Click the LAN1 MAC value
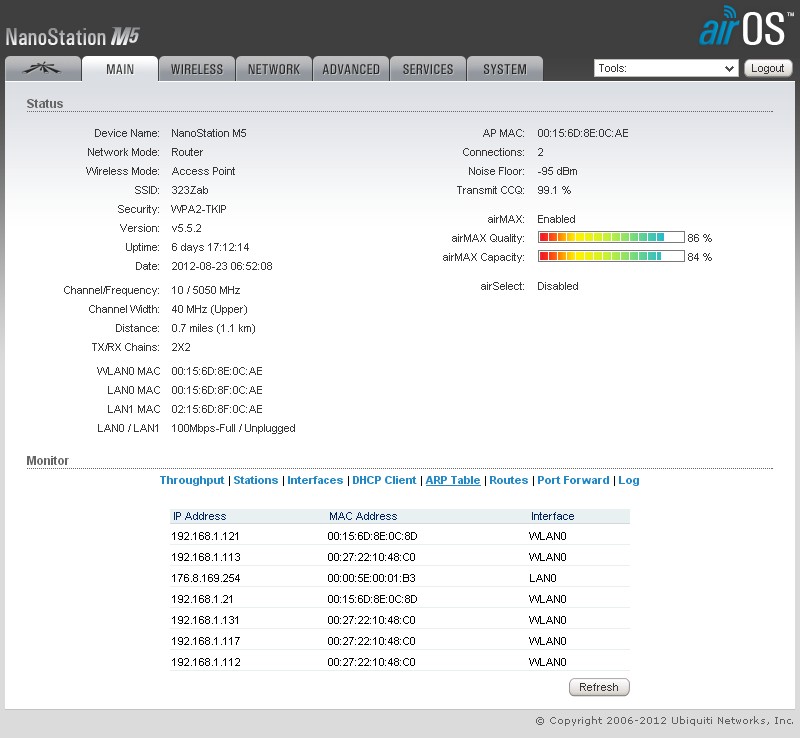Viewport: 800px width, 738px height. point(217,409)
